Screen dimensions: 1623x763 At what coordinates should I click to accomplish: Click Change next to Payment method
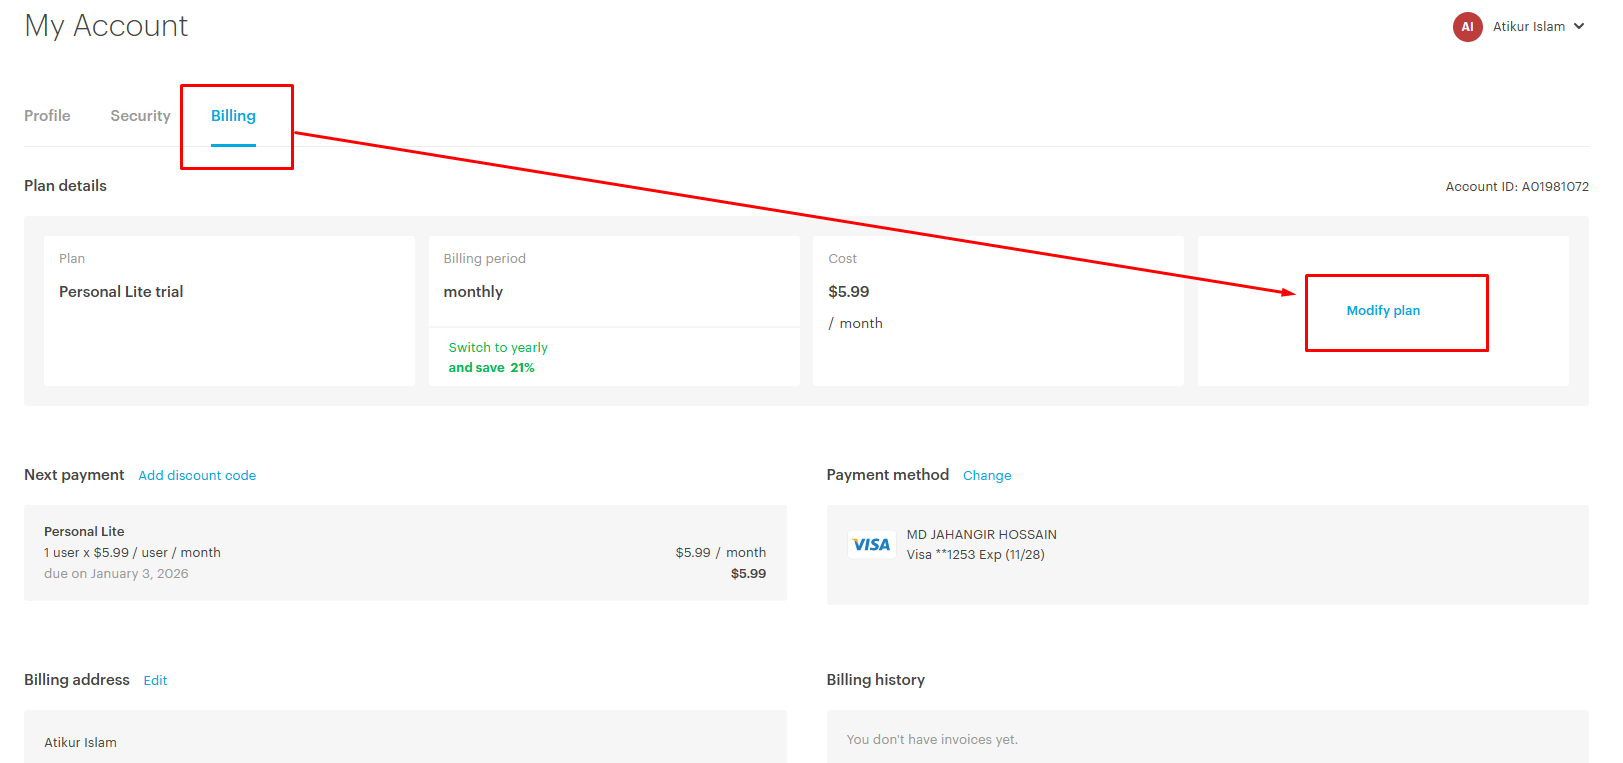pos(987,476)
